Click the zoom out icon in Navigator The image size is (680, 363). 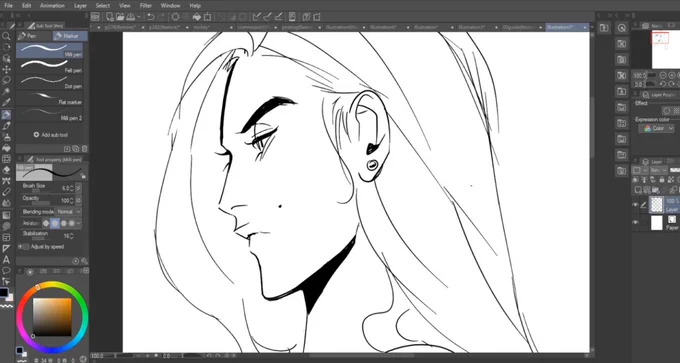point(664,75)
